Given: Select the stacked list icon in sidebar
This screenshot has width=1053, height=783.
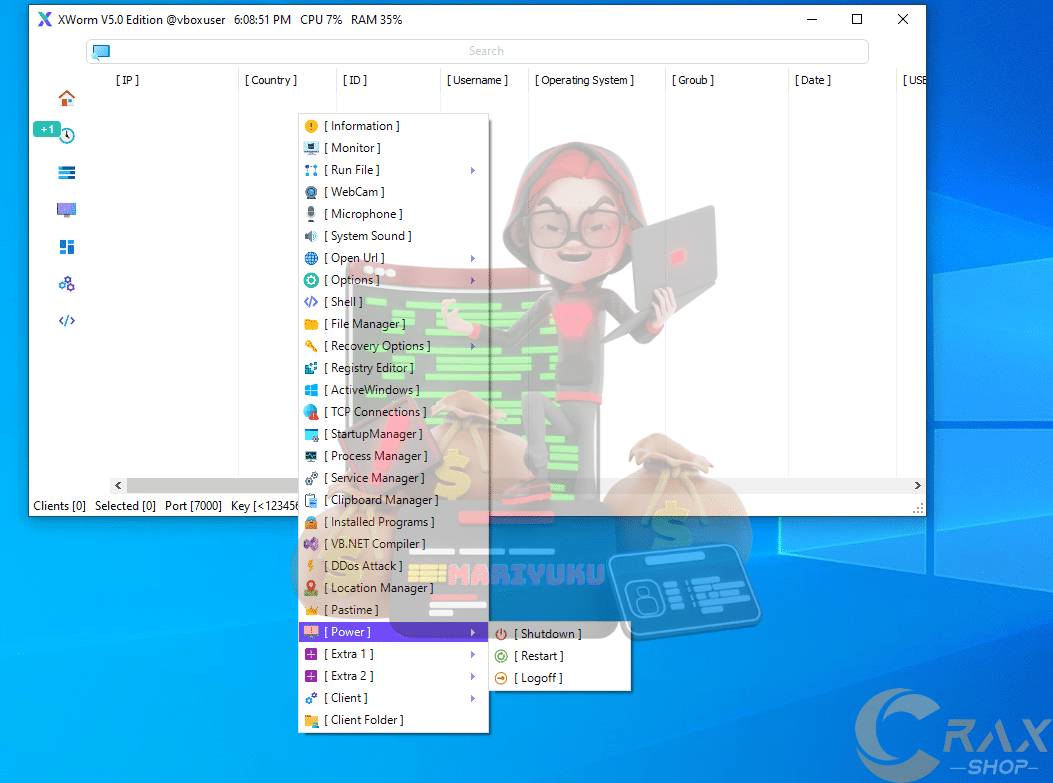Looking at the screenshot, I should click(x=67, y=173).
